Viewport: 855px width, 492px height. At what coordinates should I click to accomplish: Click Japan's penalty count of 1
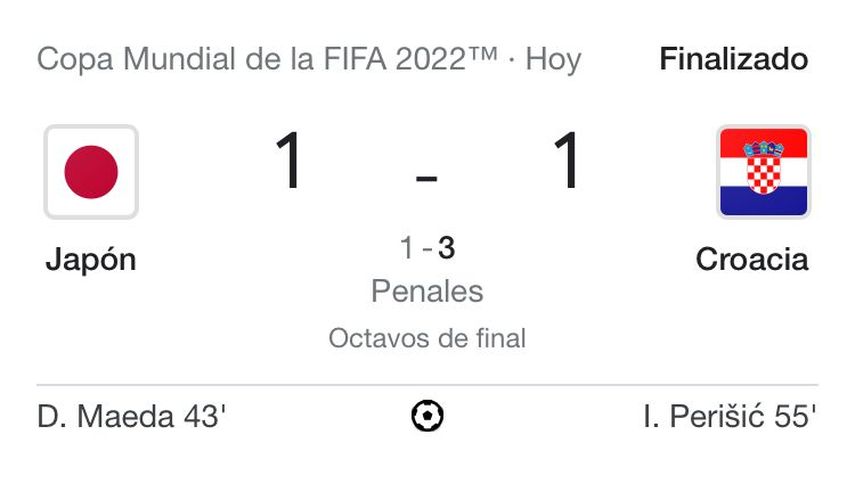406,248
